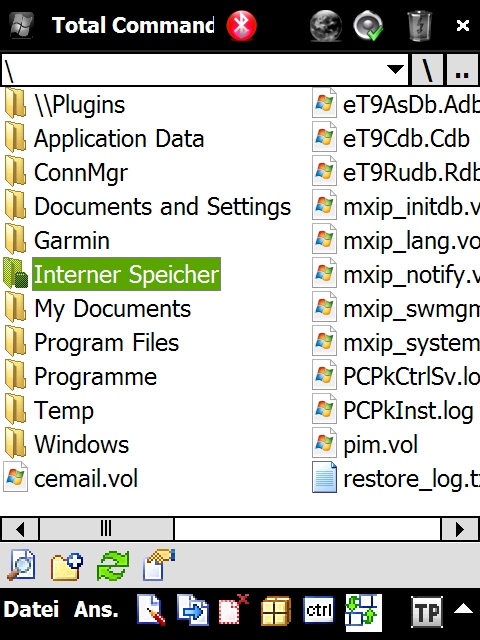The width and height of the screenshot is (480, 640).
Task: Click the horizontal scrollbar right arrow
Action: (460, 529)
